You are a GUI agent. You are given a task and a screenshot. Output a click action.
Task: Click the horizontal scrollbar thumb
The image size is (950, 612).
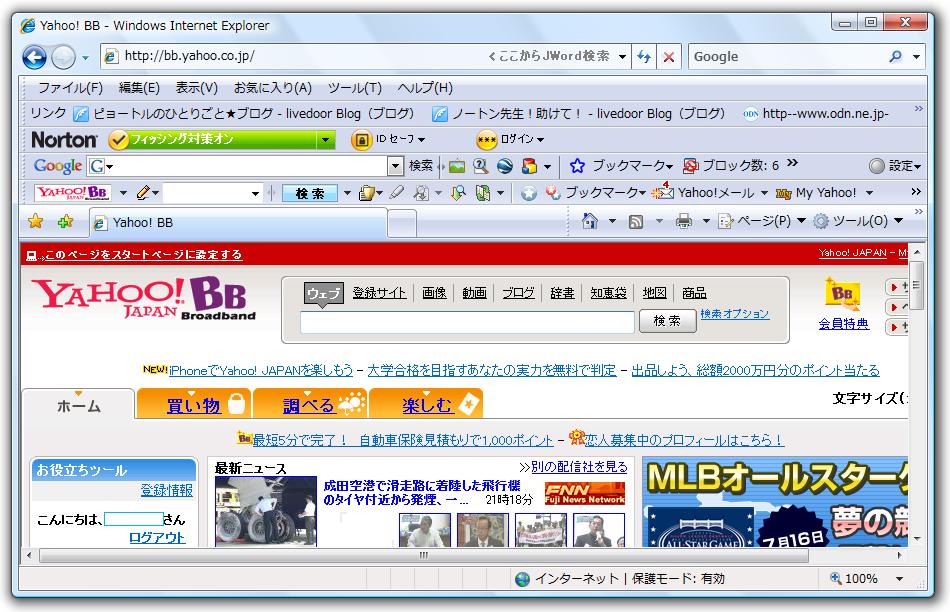click(x=424, y=556)
